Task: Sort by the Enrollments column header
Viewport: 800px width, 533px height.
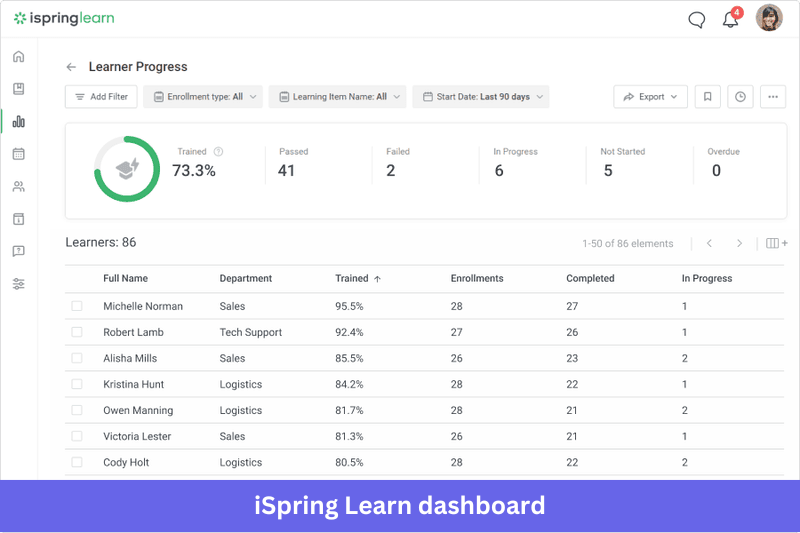Action: pos(477,278)
